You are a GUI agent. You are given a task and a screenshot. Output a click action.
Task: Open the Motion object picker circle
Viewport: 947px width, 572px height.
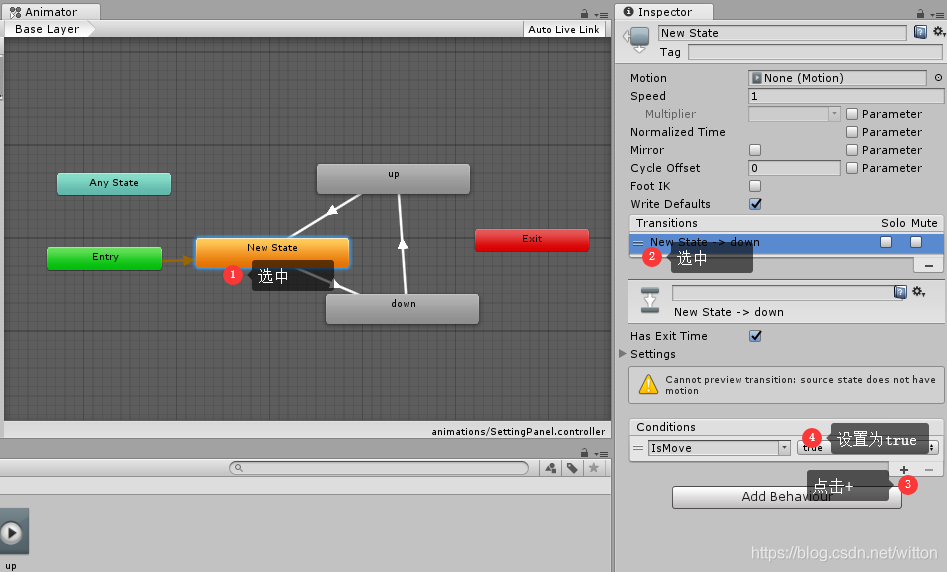(938, 78)
